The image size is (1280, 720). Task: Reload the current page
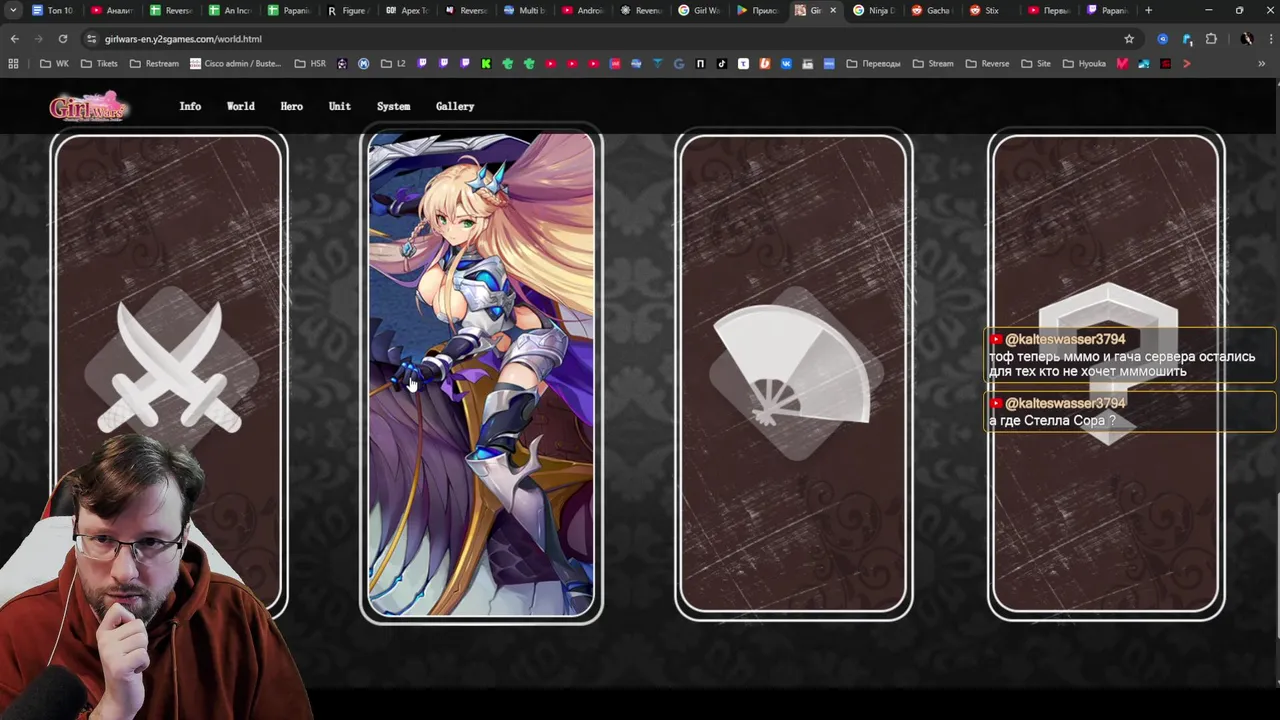(x=62, y=39)
